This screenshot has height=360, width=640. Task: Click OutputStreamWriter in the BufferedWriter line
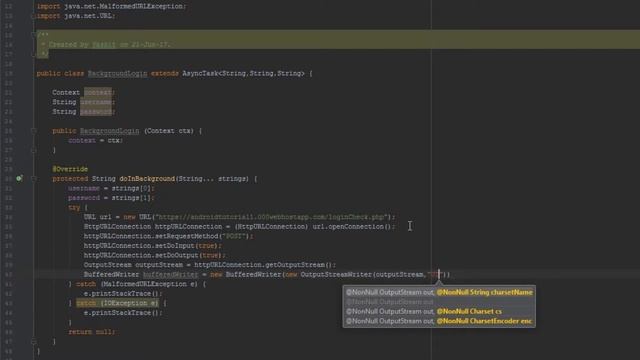pos(336,274)
